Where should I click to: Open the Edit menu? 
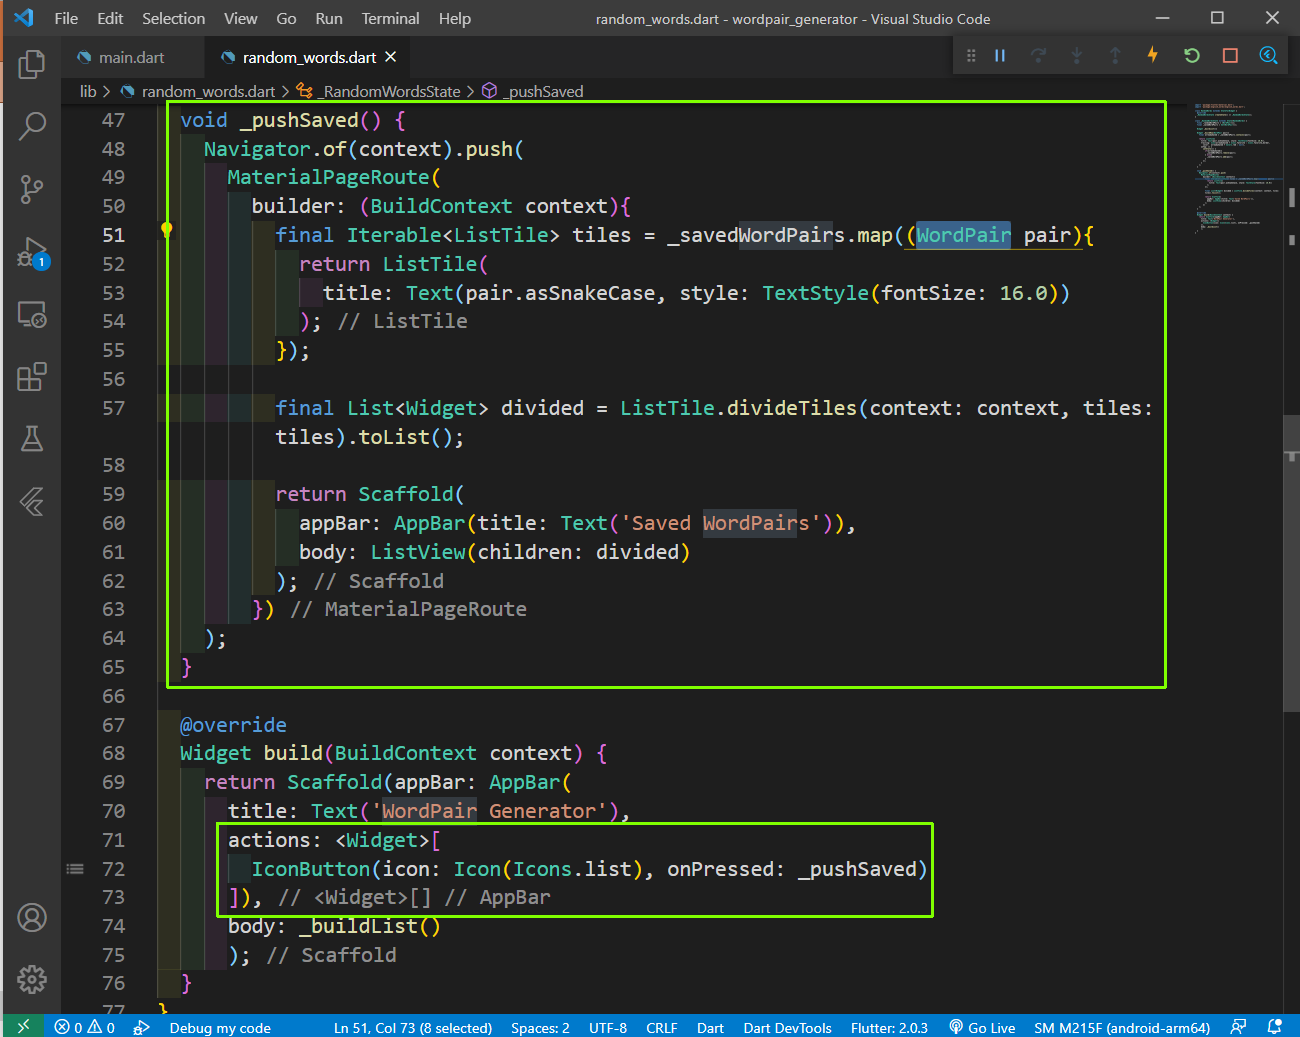(110, 18)
